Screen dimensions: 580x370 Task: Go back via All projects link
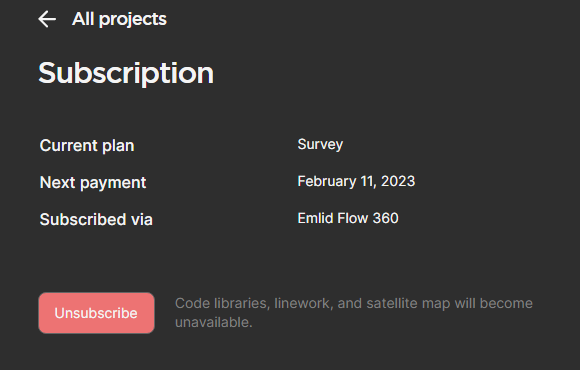tap(119, 19)
